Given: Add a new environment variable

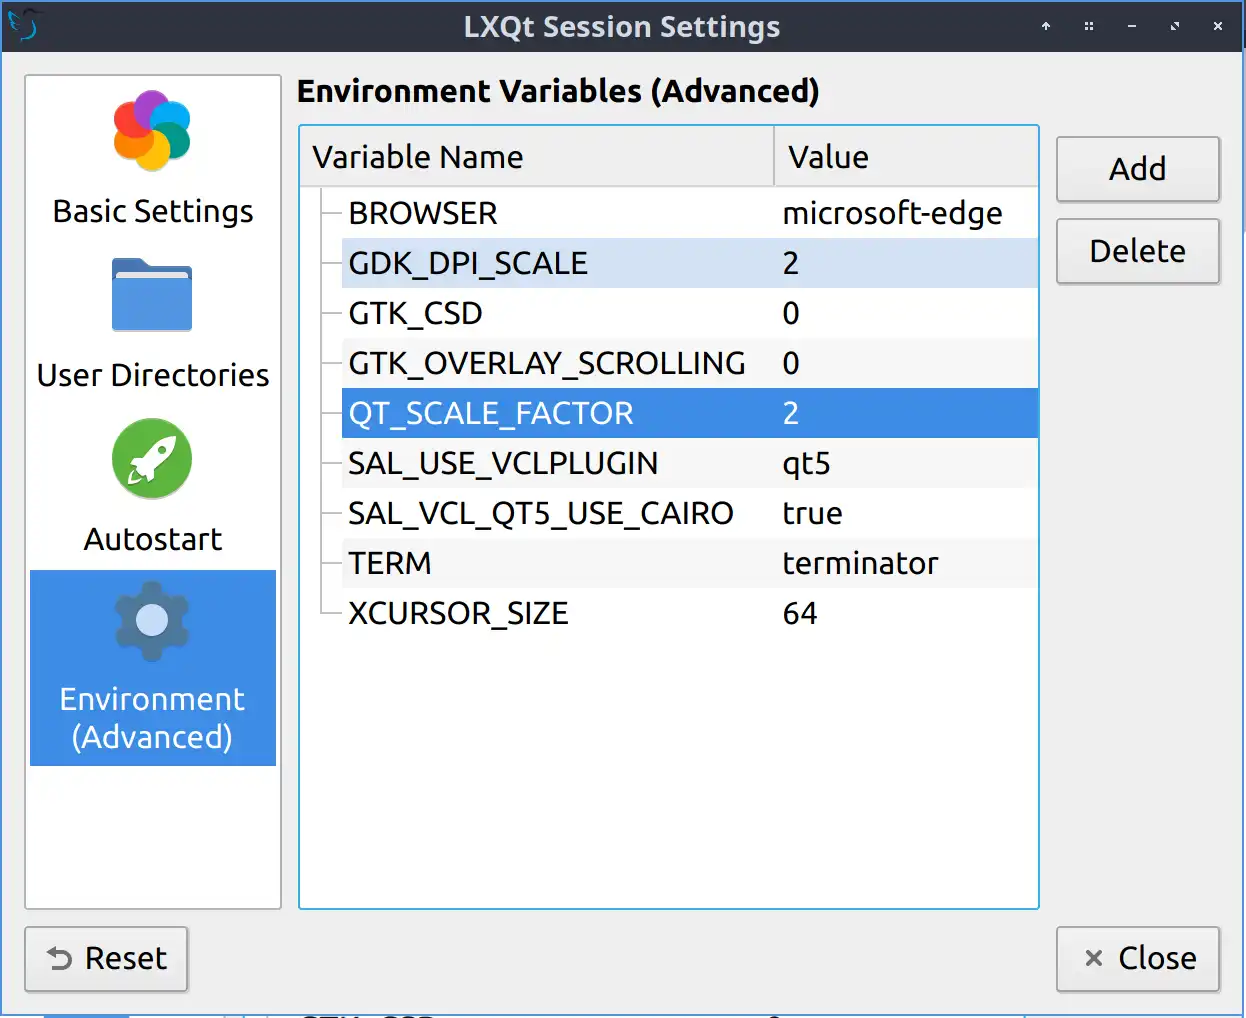Looking at the screenshot, I should click(1137, 169).
